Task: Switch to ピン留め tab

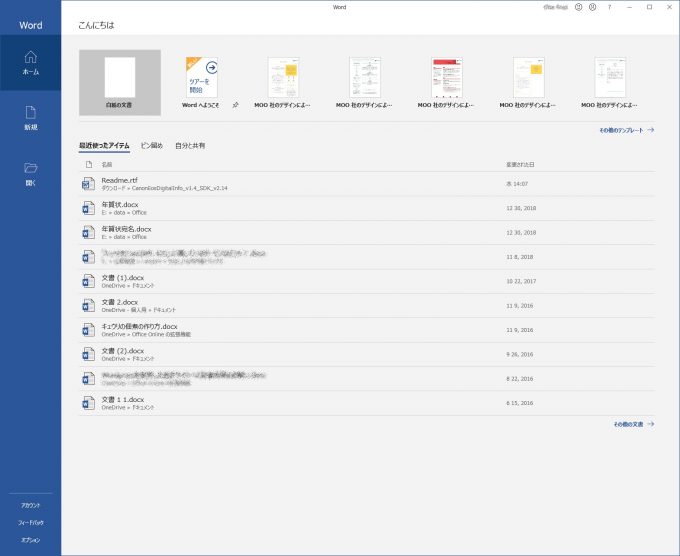Action: [152, 146]
